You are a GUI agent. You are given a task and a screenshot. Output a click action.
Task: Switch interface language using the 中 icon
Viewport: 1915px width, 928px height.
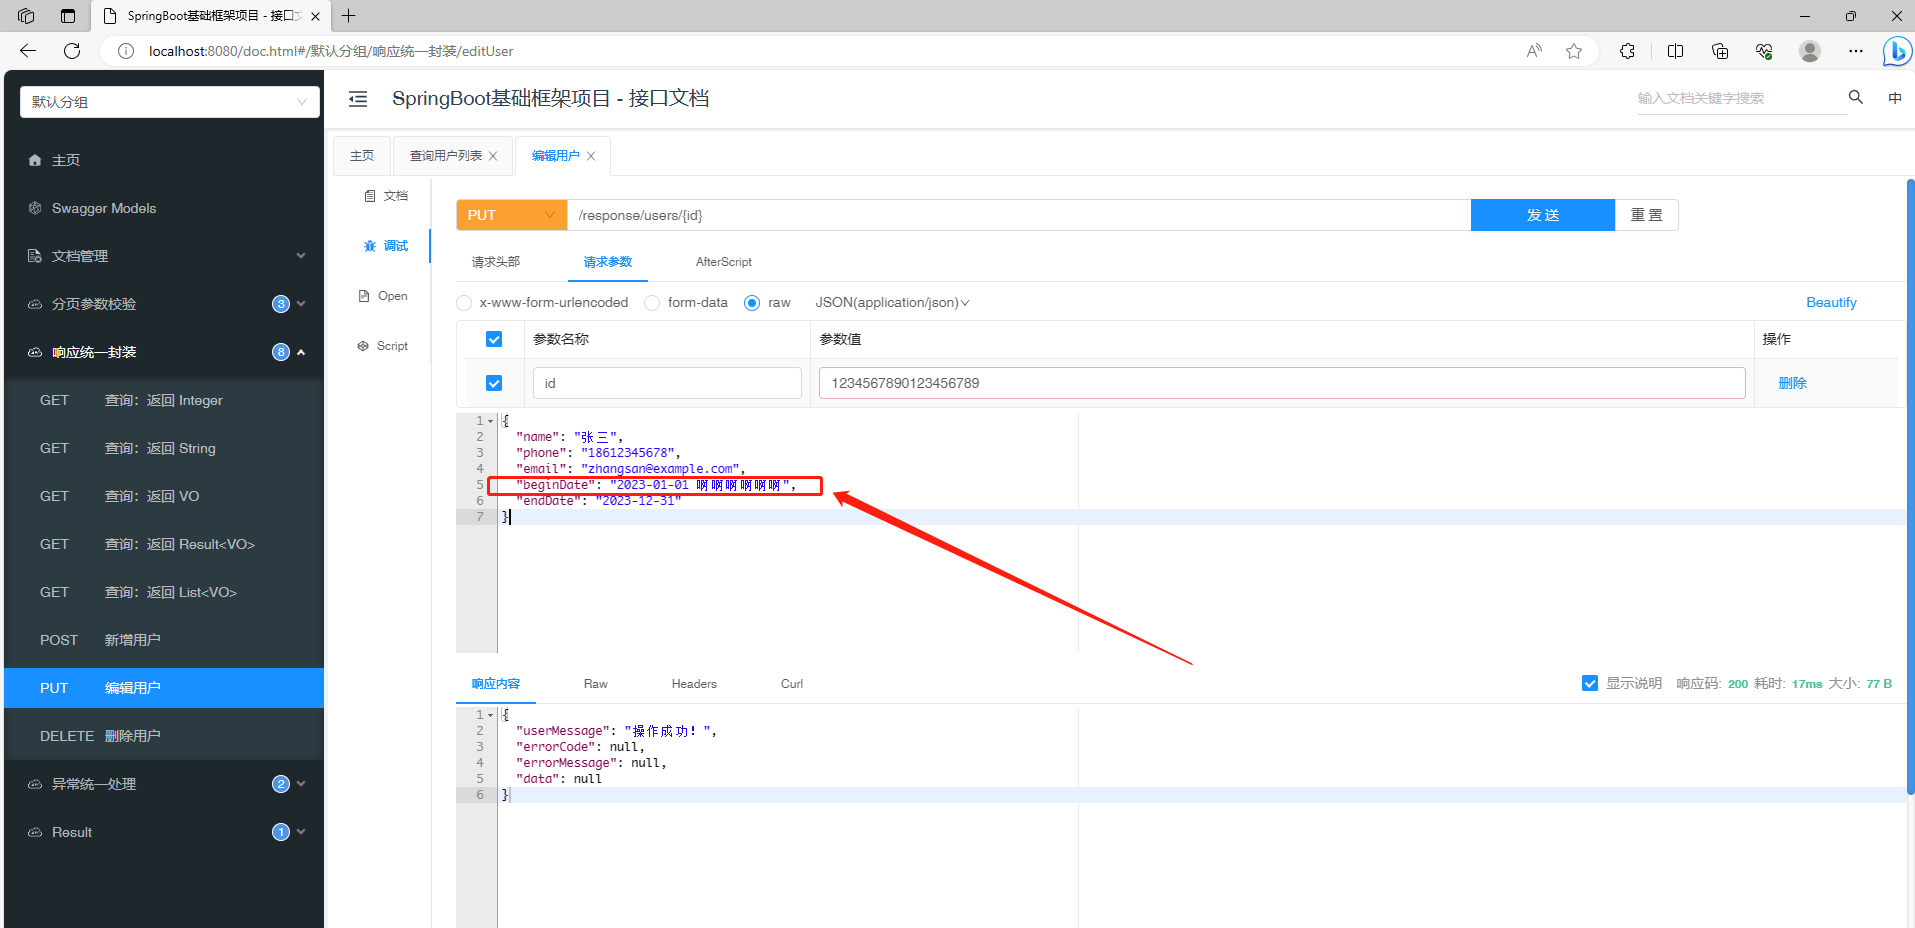point(1895,97)
